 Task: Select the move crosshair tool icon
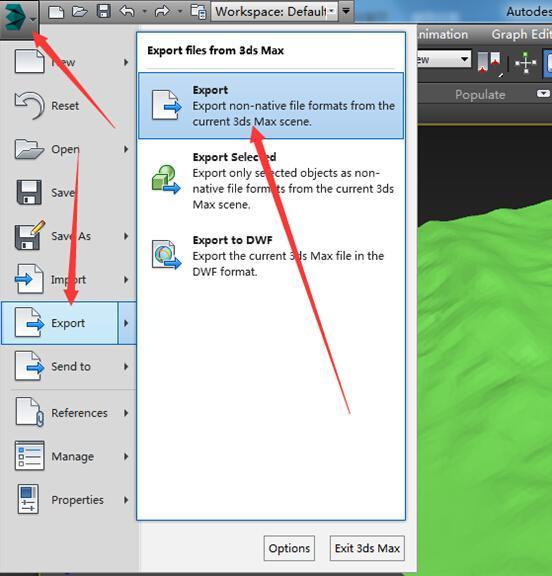526,62
